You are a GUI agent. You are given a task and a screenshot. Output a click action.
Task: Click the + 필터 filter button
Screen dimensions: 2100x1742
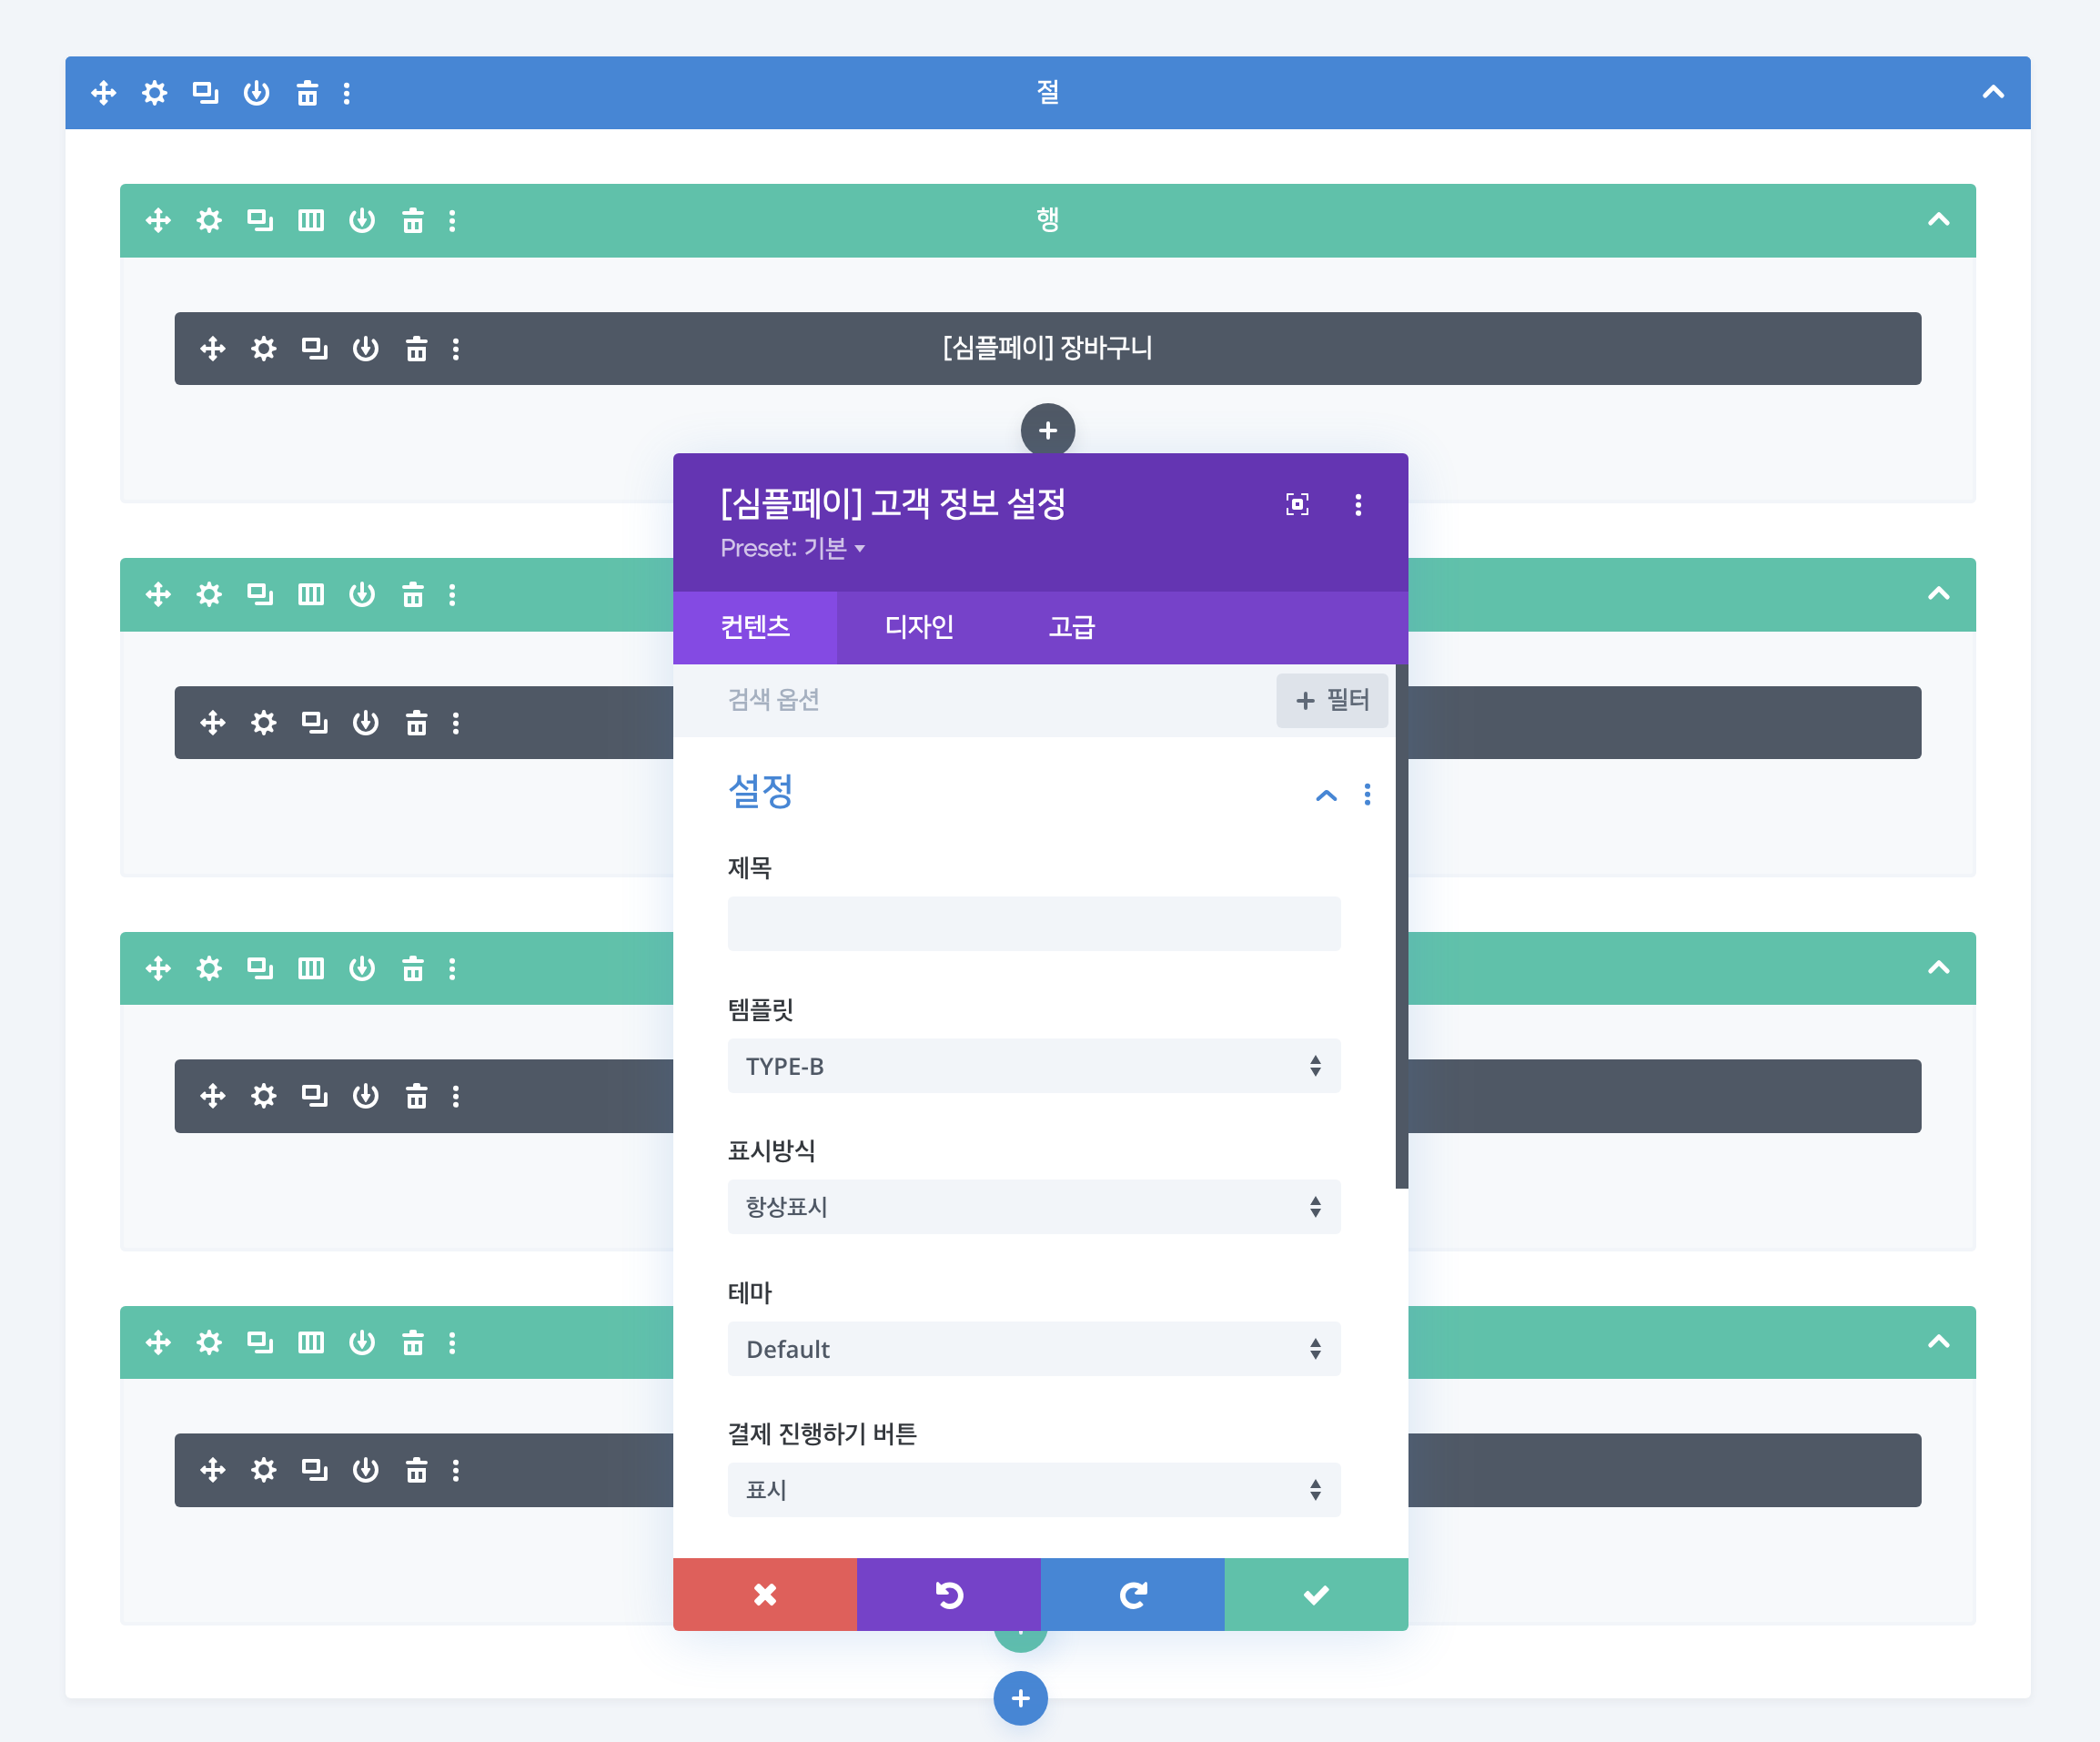[x=1331, y=700]
